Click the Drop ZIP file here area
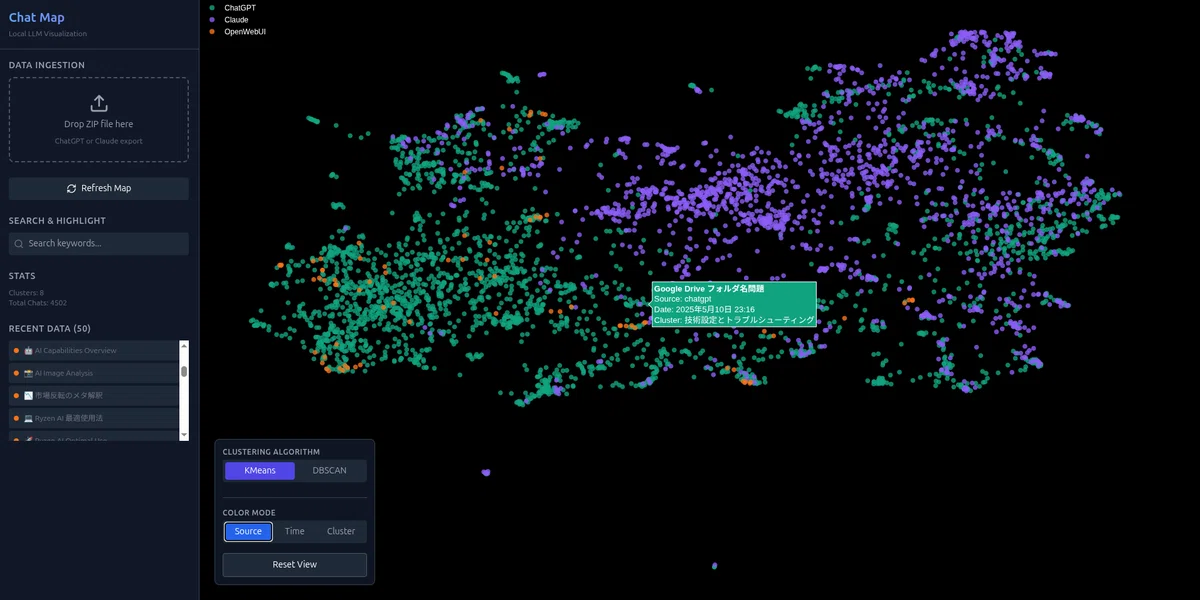The height and width of the screenshot is (600, 1200). (x=99, y=120)
